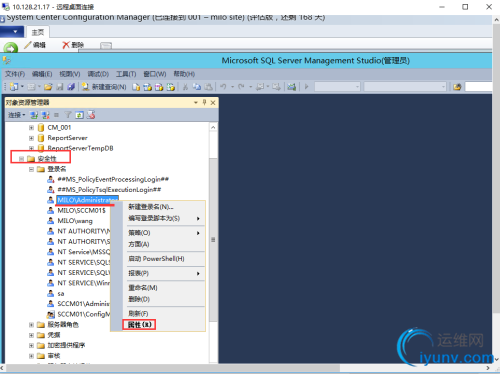Expand the 审核 audits folder
The width and height of the screenshot is (500, 374).
[31, 356]
